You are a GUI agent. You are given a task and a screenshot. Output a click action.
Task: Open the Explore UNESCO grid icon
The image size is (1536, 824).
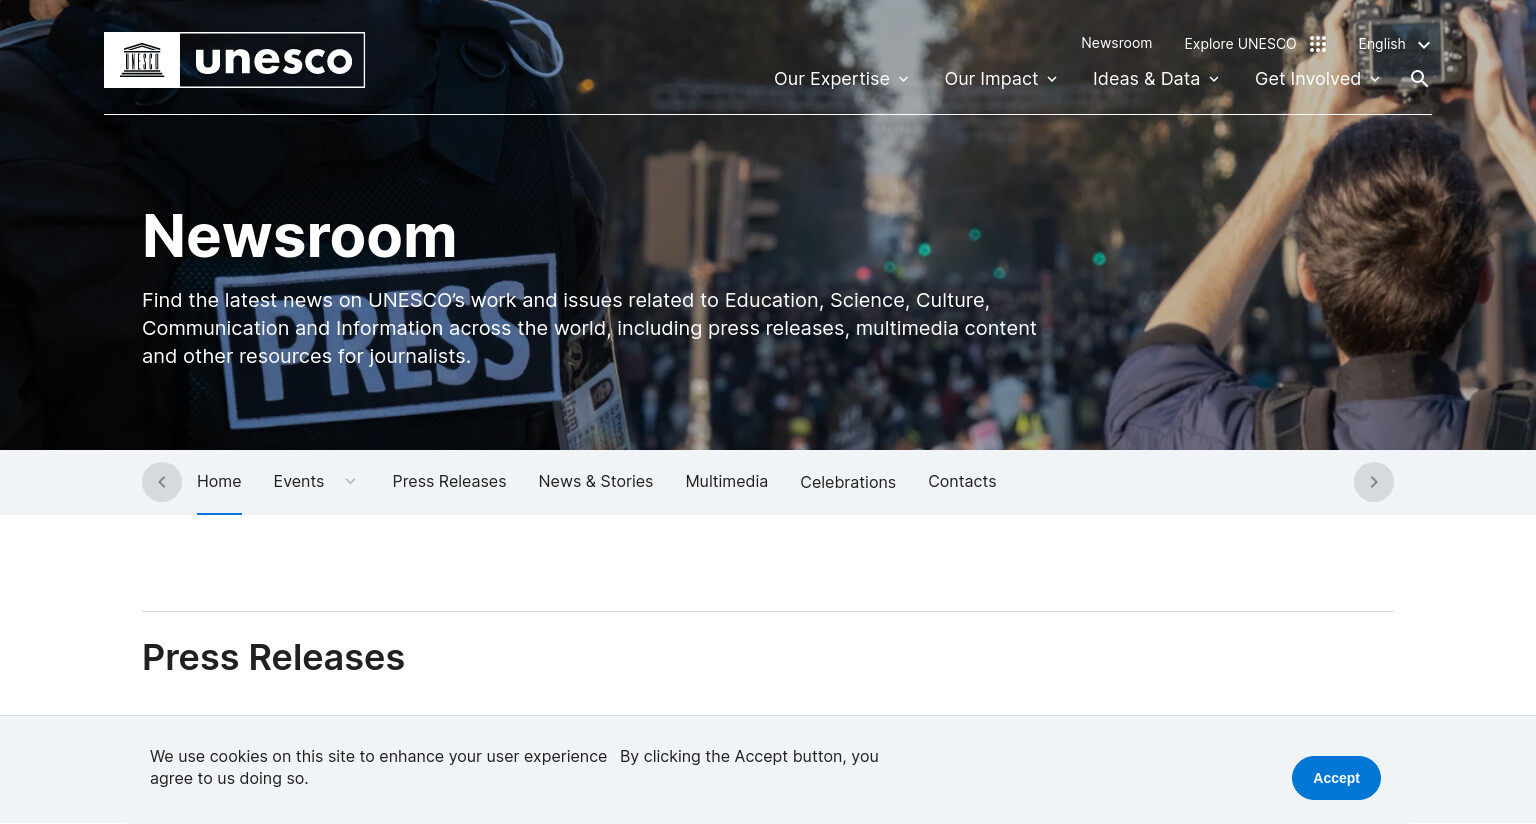click(1318, 44)
